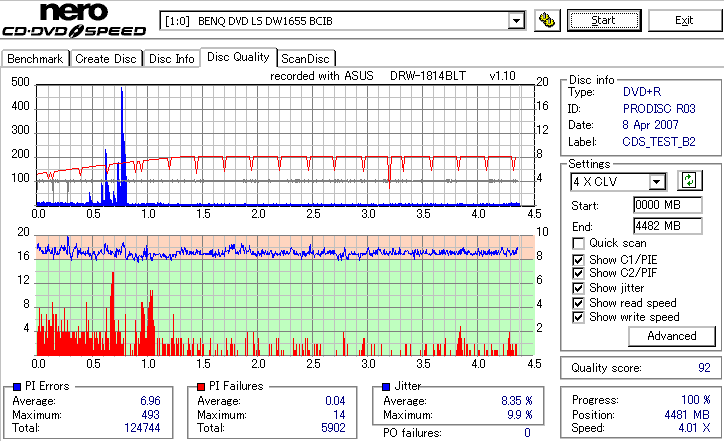This screenshot has width=724, height=441.
Task: Click the Speed value 4.01 X
Action: (x=694, y=428)
